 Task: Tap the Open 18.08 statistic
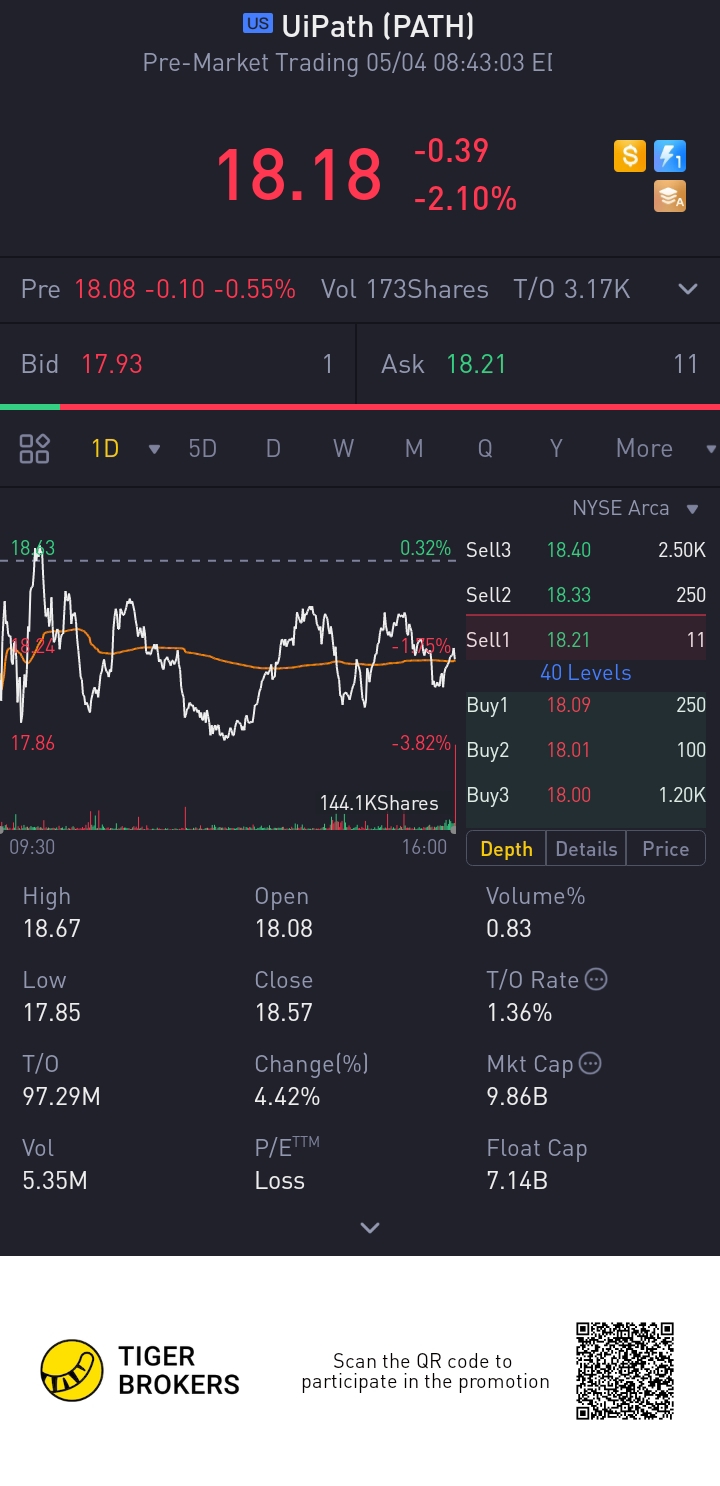(284, 912)
